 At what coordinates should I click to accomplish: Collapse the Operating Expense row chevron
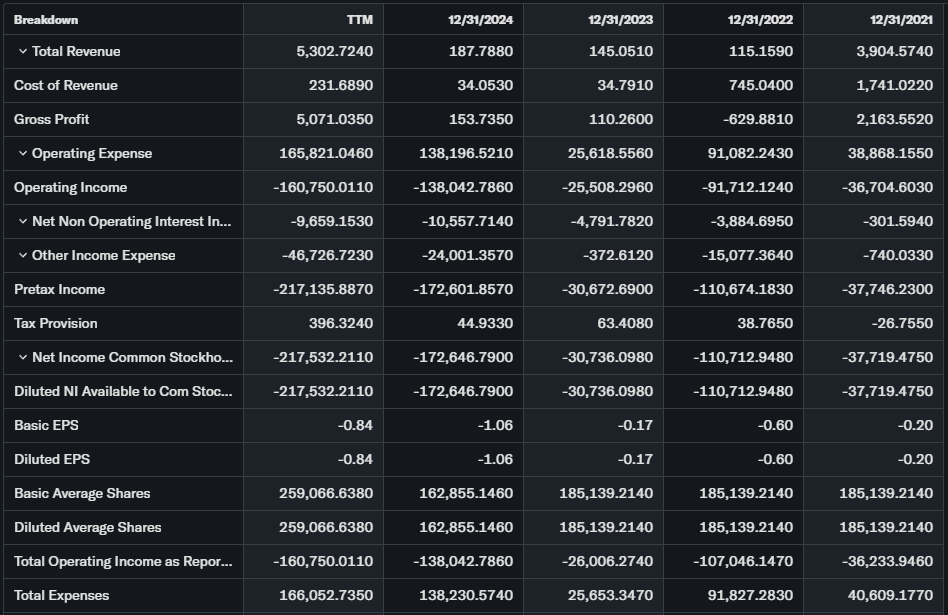coord(22,153)
